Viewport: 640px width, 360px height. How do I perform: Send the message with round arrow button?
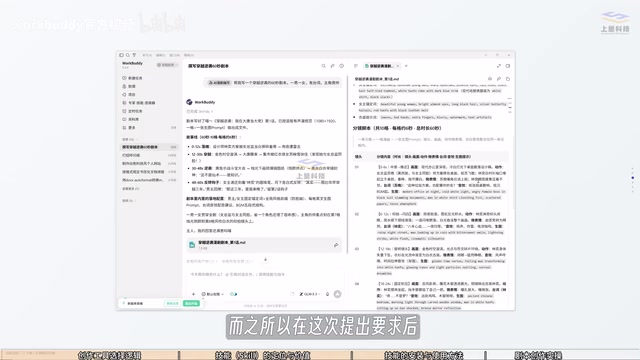tap(338, 294)
